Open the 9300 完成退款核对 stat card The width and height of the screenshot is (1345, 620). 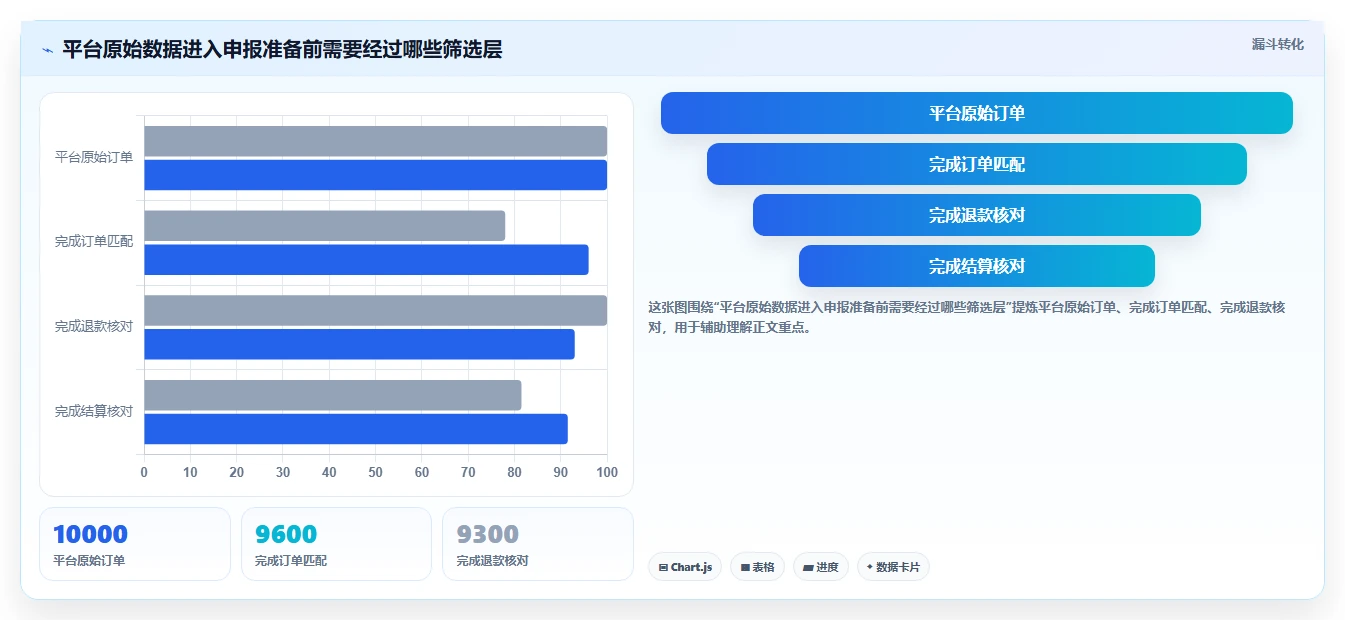[x=538, y=544]
